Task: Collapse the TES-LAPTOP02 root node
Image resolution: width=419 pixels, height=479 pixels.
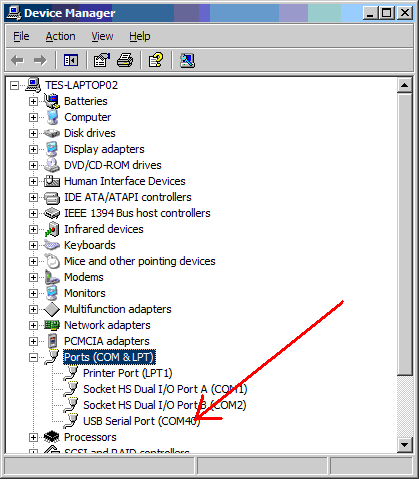Action: tap(14, 85)
